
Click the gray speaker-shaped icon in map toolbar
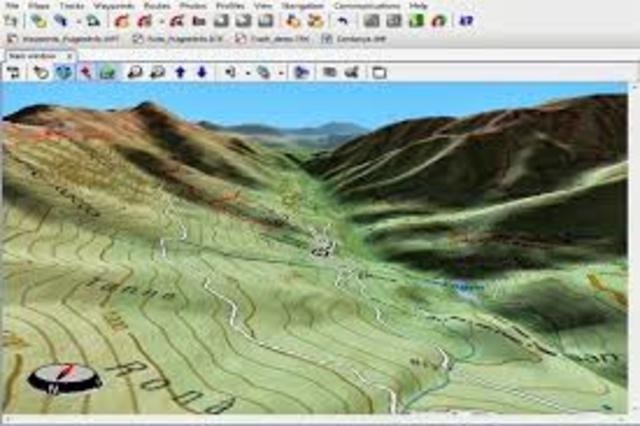pos(231,73)
